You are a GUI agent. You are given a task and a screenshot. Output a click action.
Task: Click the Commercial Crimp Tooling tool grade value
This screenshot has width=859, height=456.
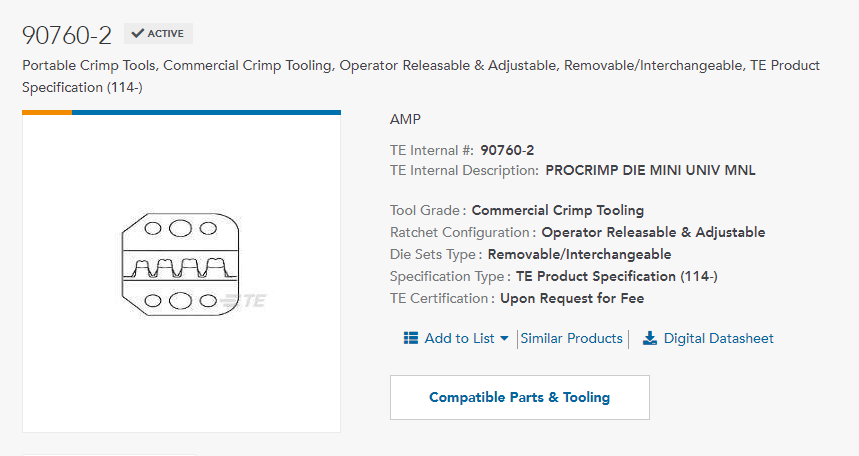(558, 210)
